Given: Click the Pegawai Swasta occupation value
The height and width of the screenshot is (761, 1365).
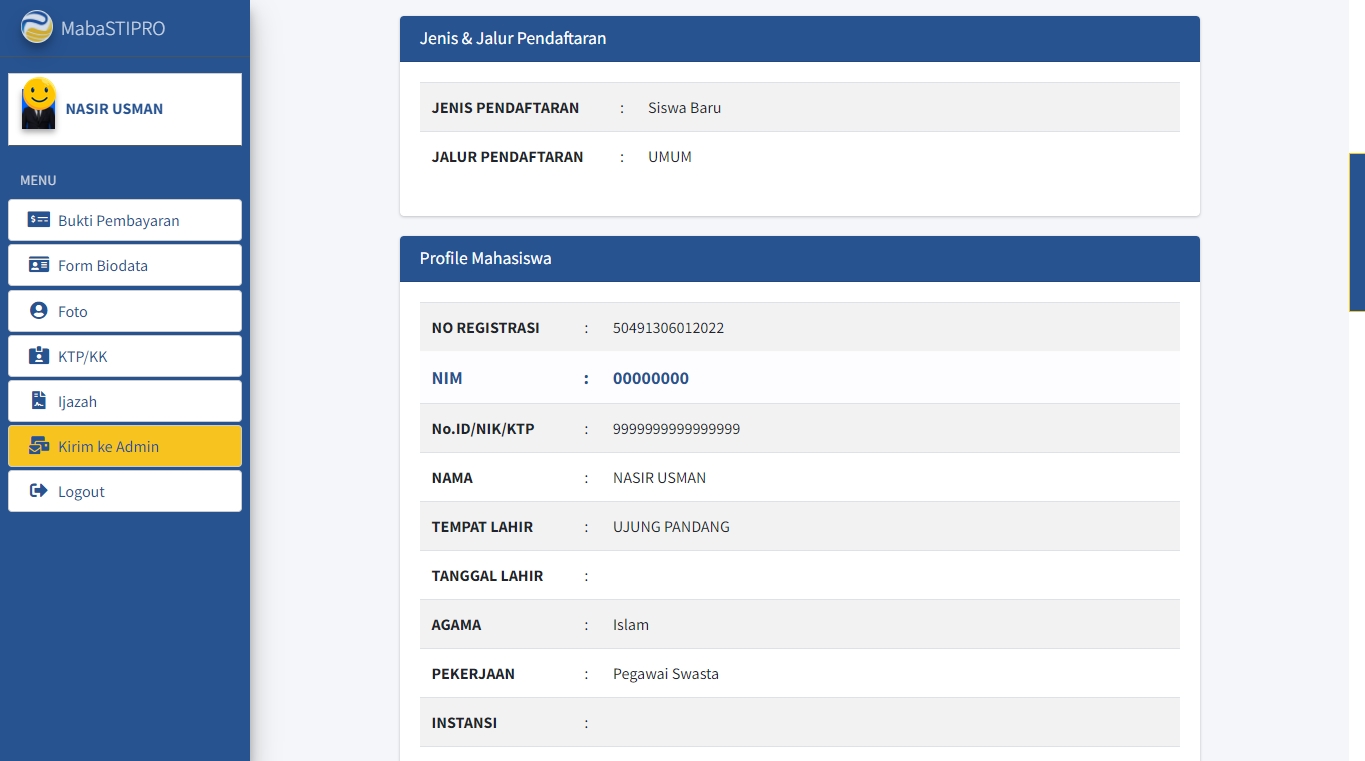Looking at the screenshot, I should point(665,674).
